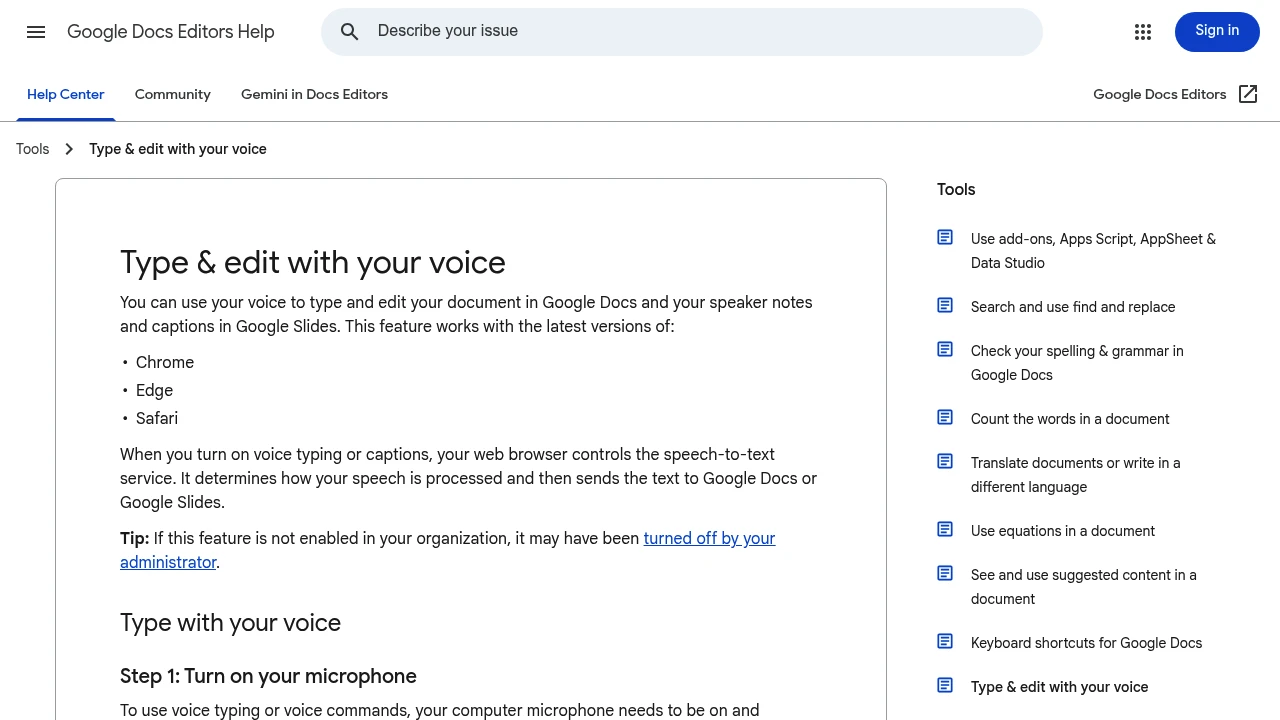Click the Google Docs Editors Help title
Screen dimensions: 1280x720
click(171, 32)
